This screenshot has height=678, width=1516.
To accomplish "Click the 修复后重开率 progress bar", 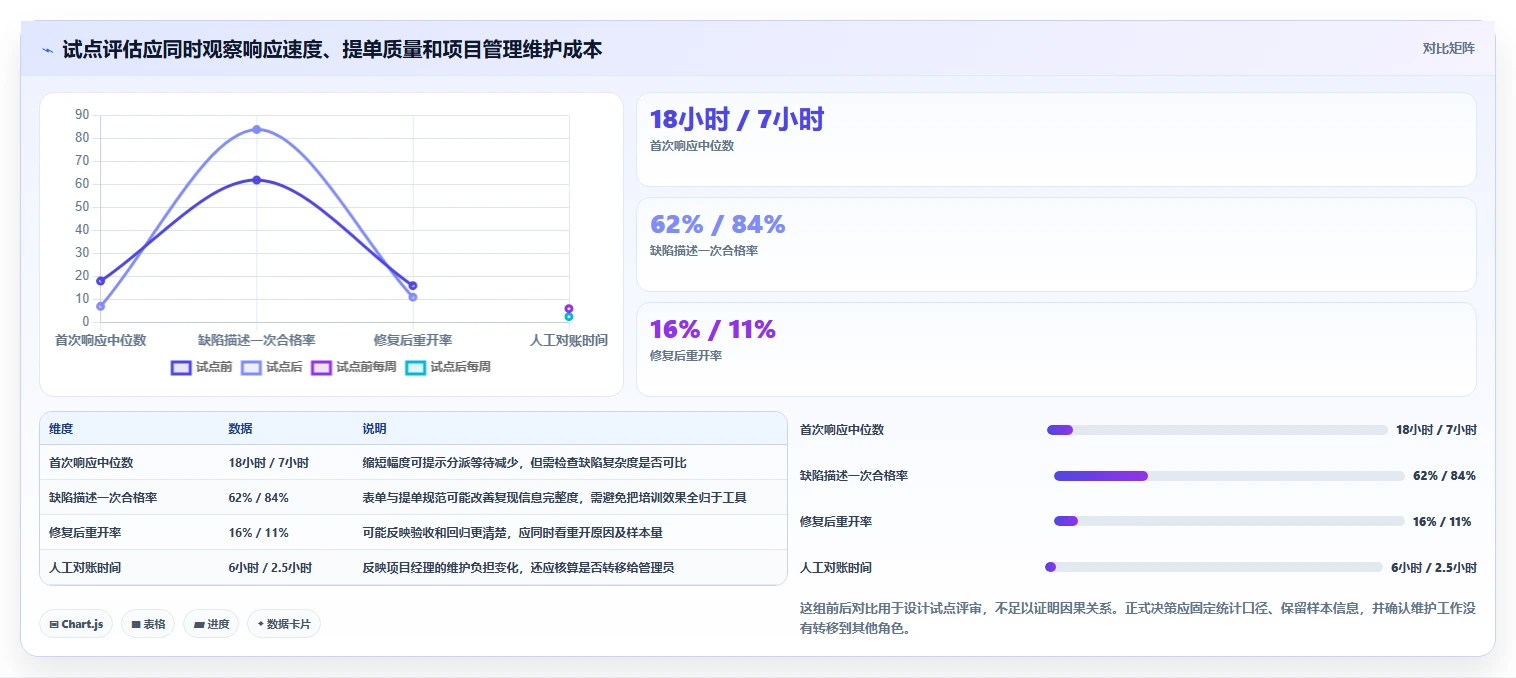I will click(1229, 521).
